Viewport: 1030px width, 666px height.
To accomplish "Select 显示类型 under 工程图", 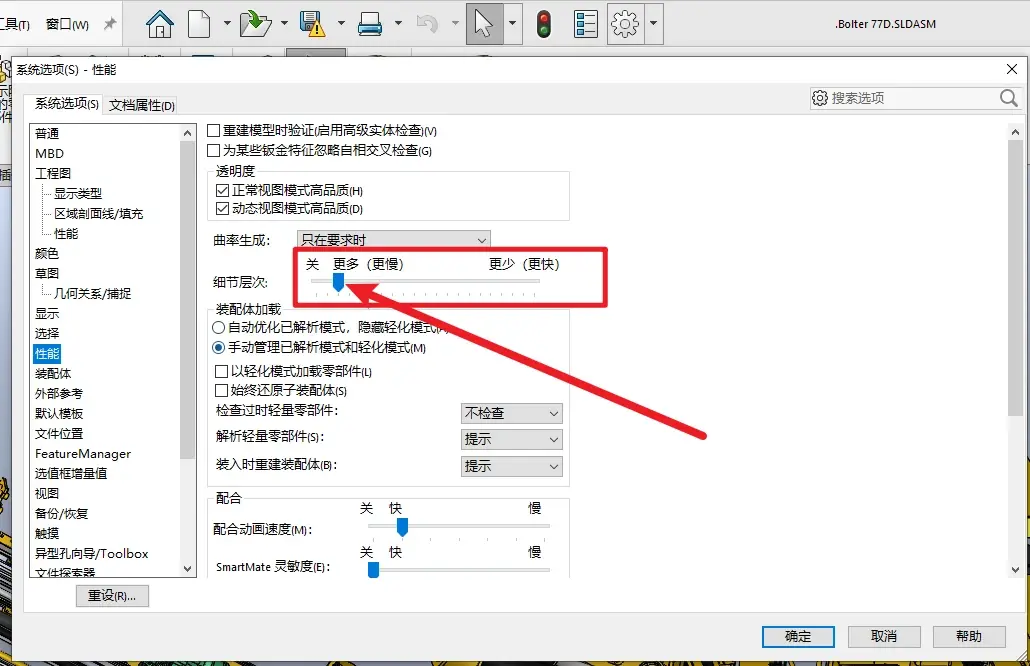I will point(78,193).
